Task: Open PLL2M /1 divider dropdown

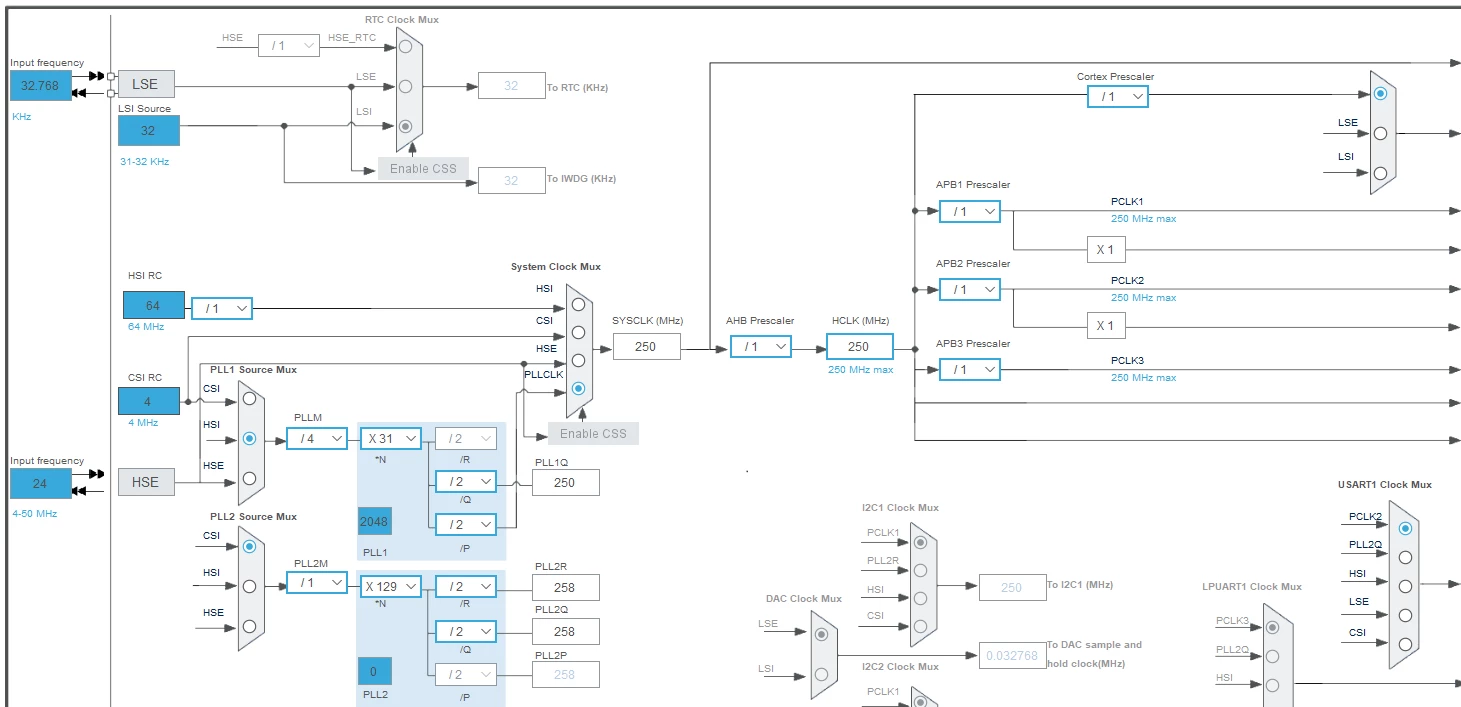Action: tap(317, 583)
